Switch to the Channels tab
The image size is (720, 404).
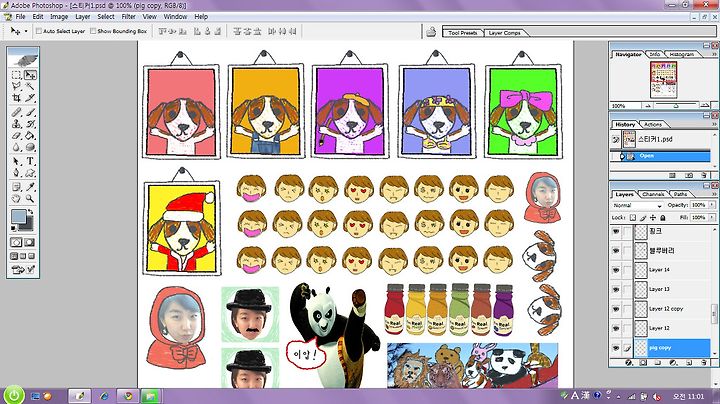[653, 194]
